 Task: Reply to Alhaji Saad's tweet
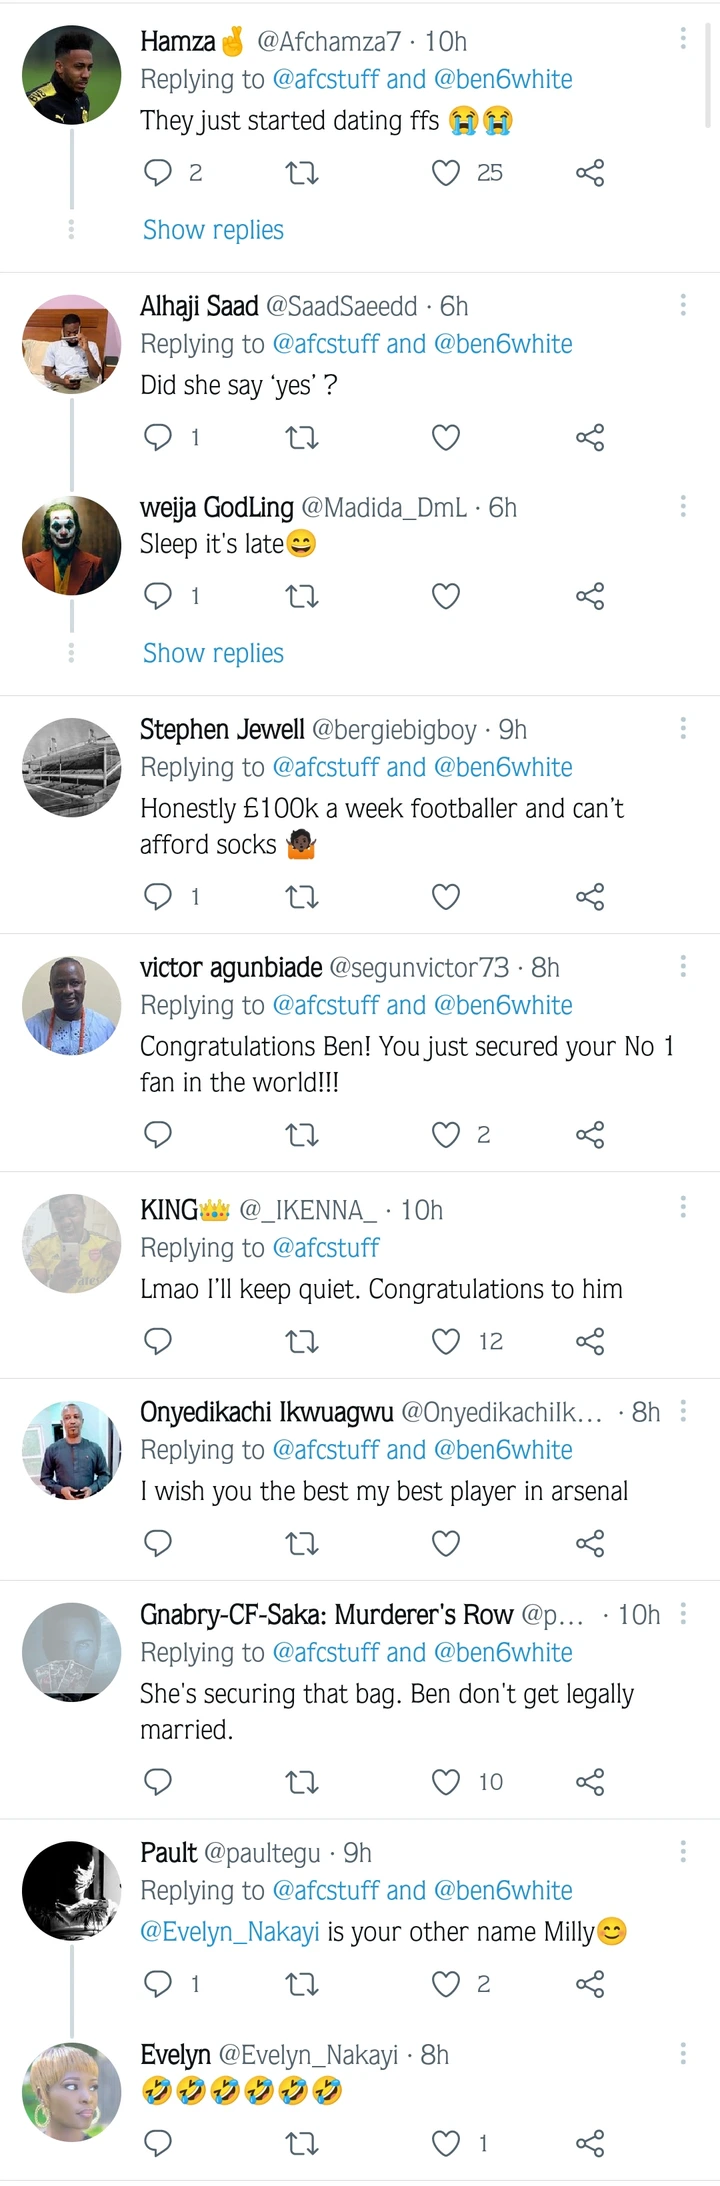[158, 437]
